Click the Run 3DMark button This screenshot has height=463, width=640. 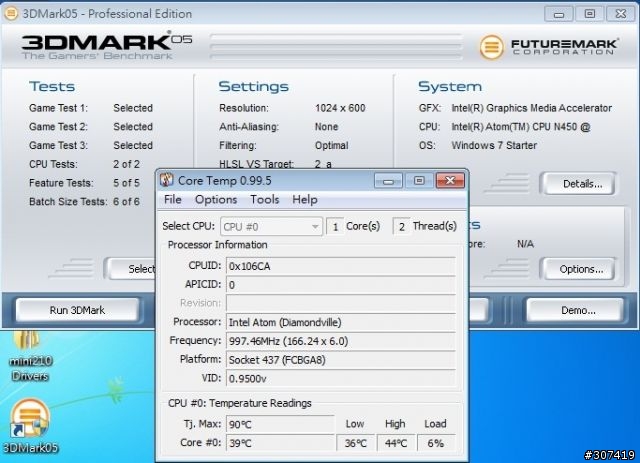pos(77,310)
